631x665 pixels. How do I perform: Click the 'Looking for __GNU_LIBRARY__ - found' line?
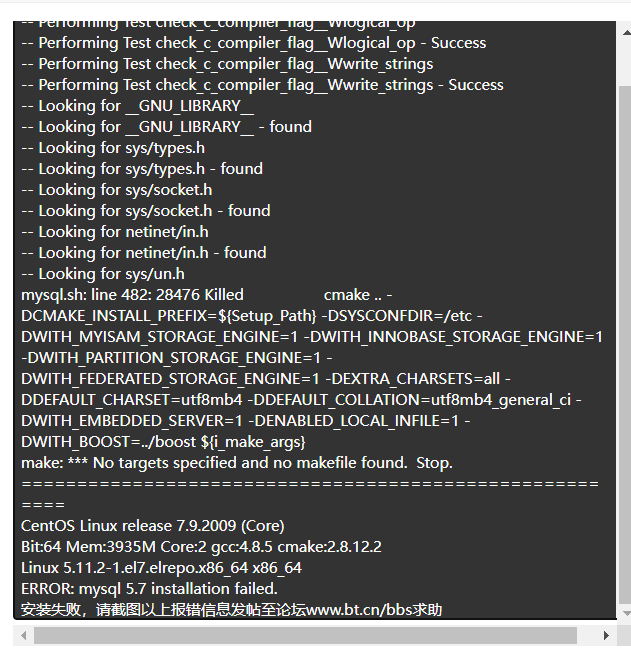(x=167, y=127)
